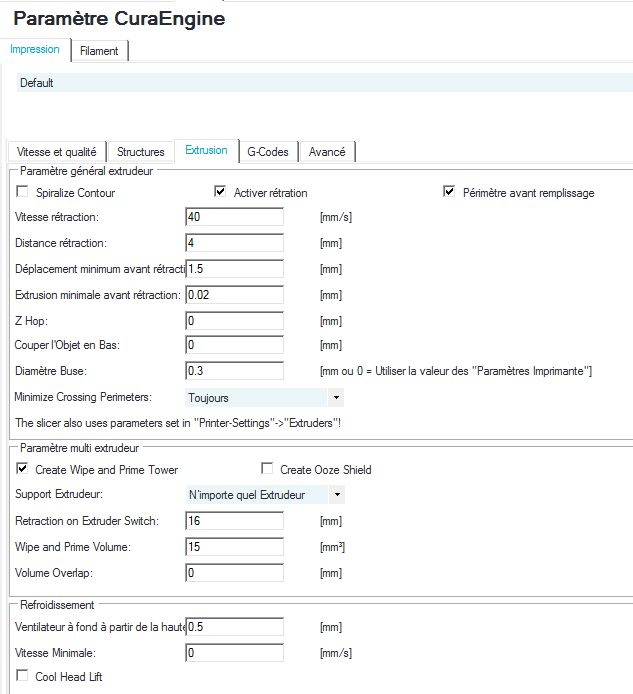633x694 pixels.
Task: Click the Printer-Settings Extruders note text
Action: pyautogui.click(x=178, y=423)
